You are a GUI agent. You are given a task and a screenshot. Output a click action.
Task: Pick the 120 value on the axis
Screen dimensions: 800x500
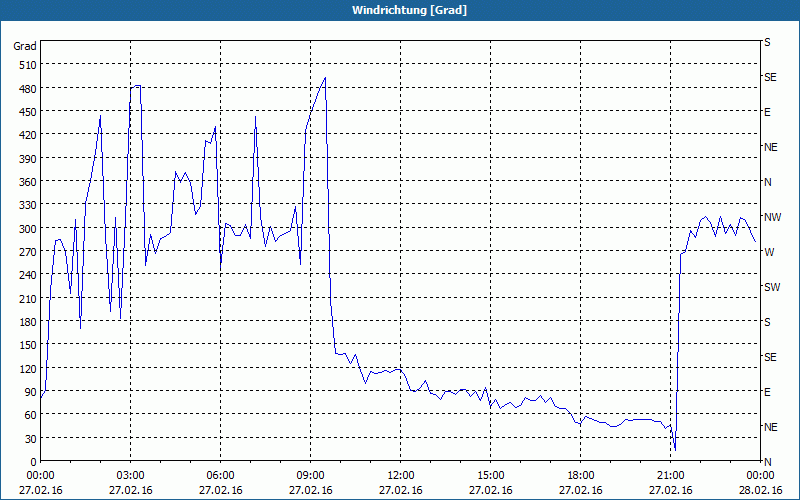[x=28, y=368]
